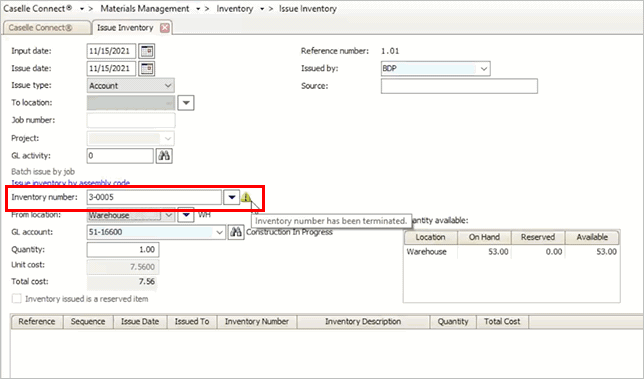Click the Quantity grid column header
Image resolution: width=644 pixels, height=379 pixels.
click(x=453, y=322)
